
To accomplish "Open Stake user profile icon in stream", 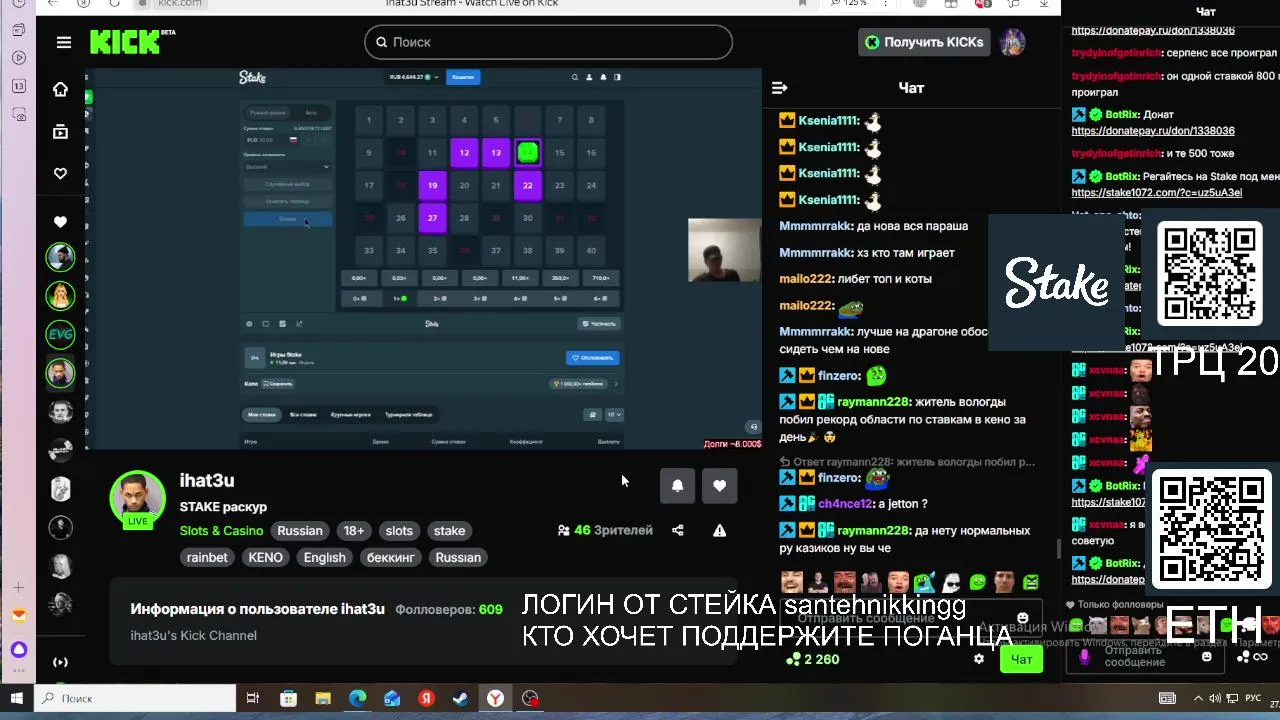I will pos(589,77).
